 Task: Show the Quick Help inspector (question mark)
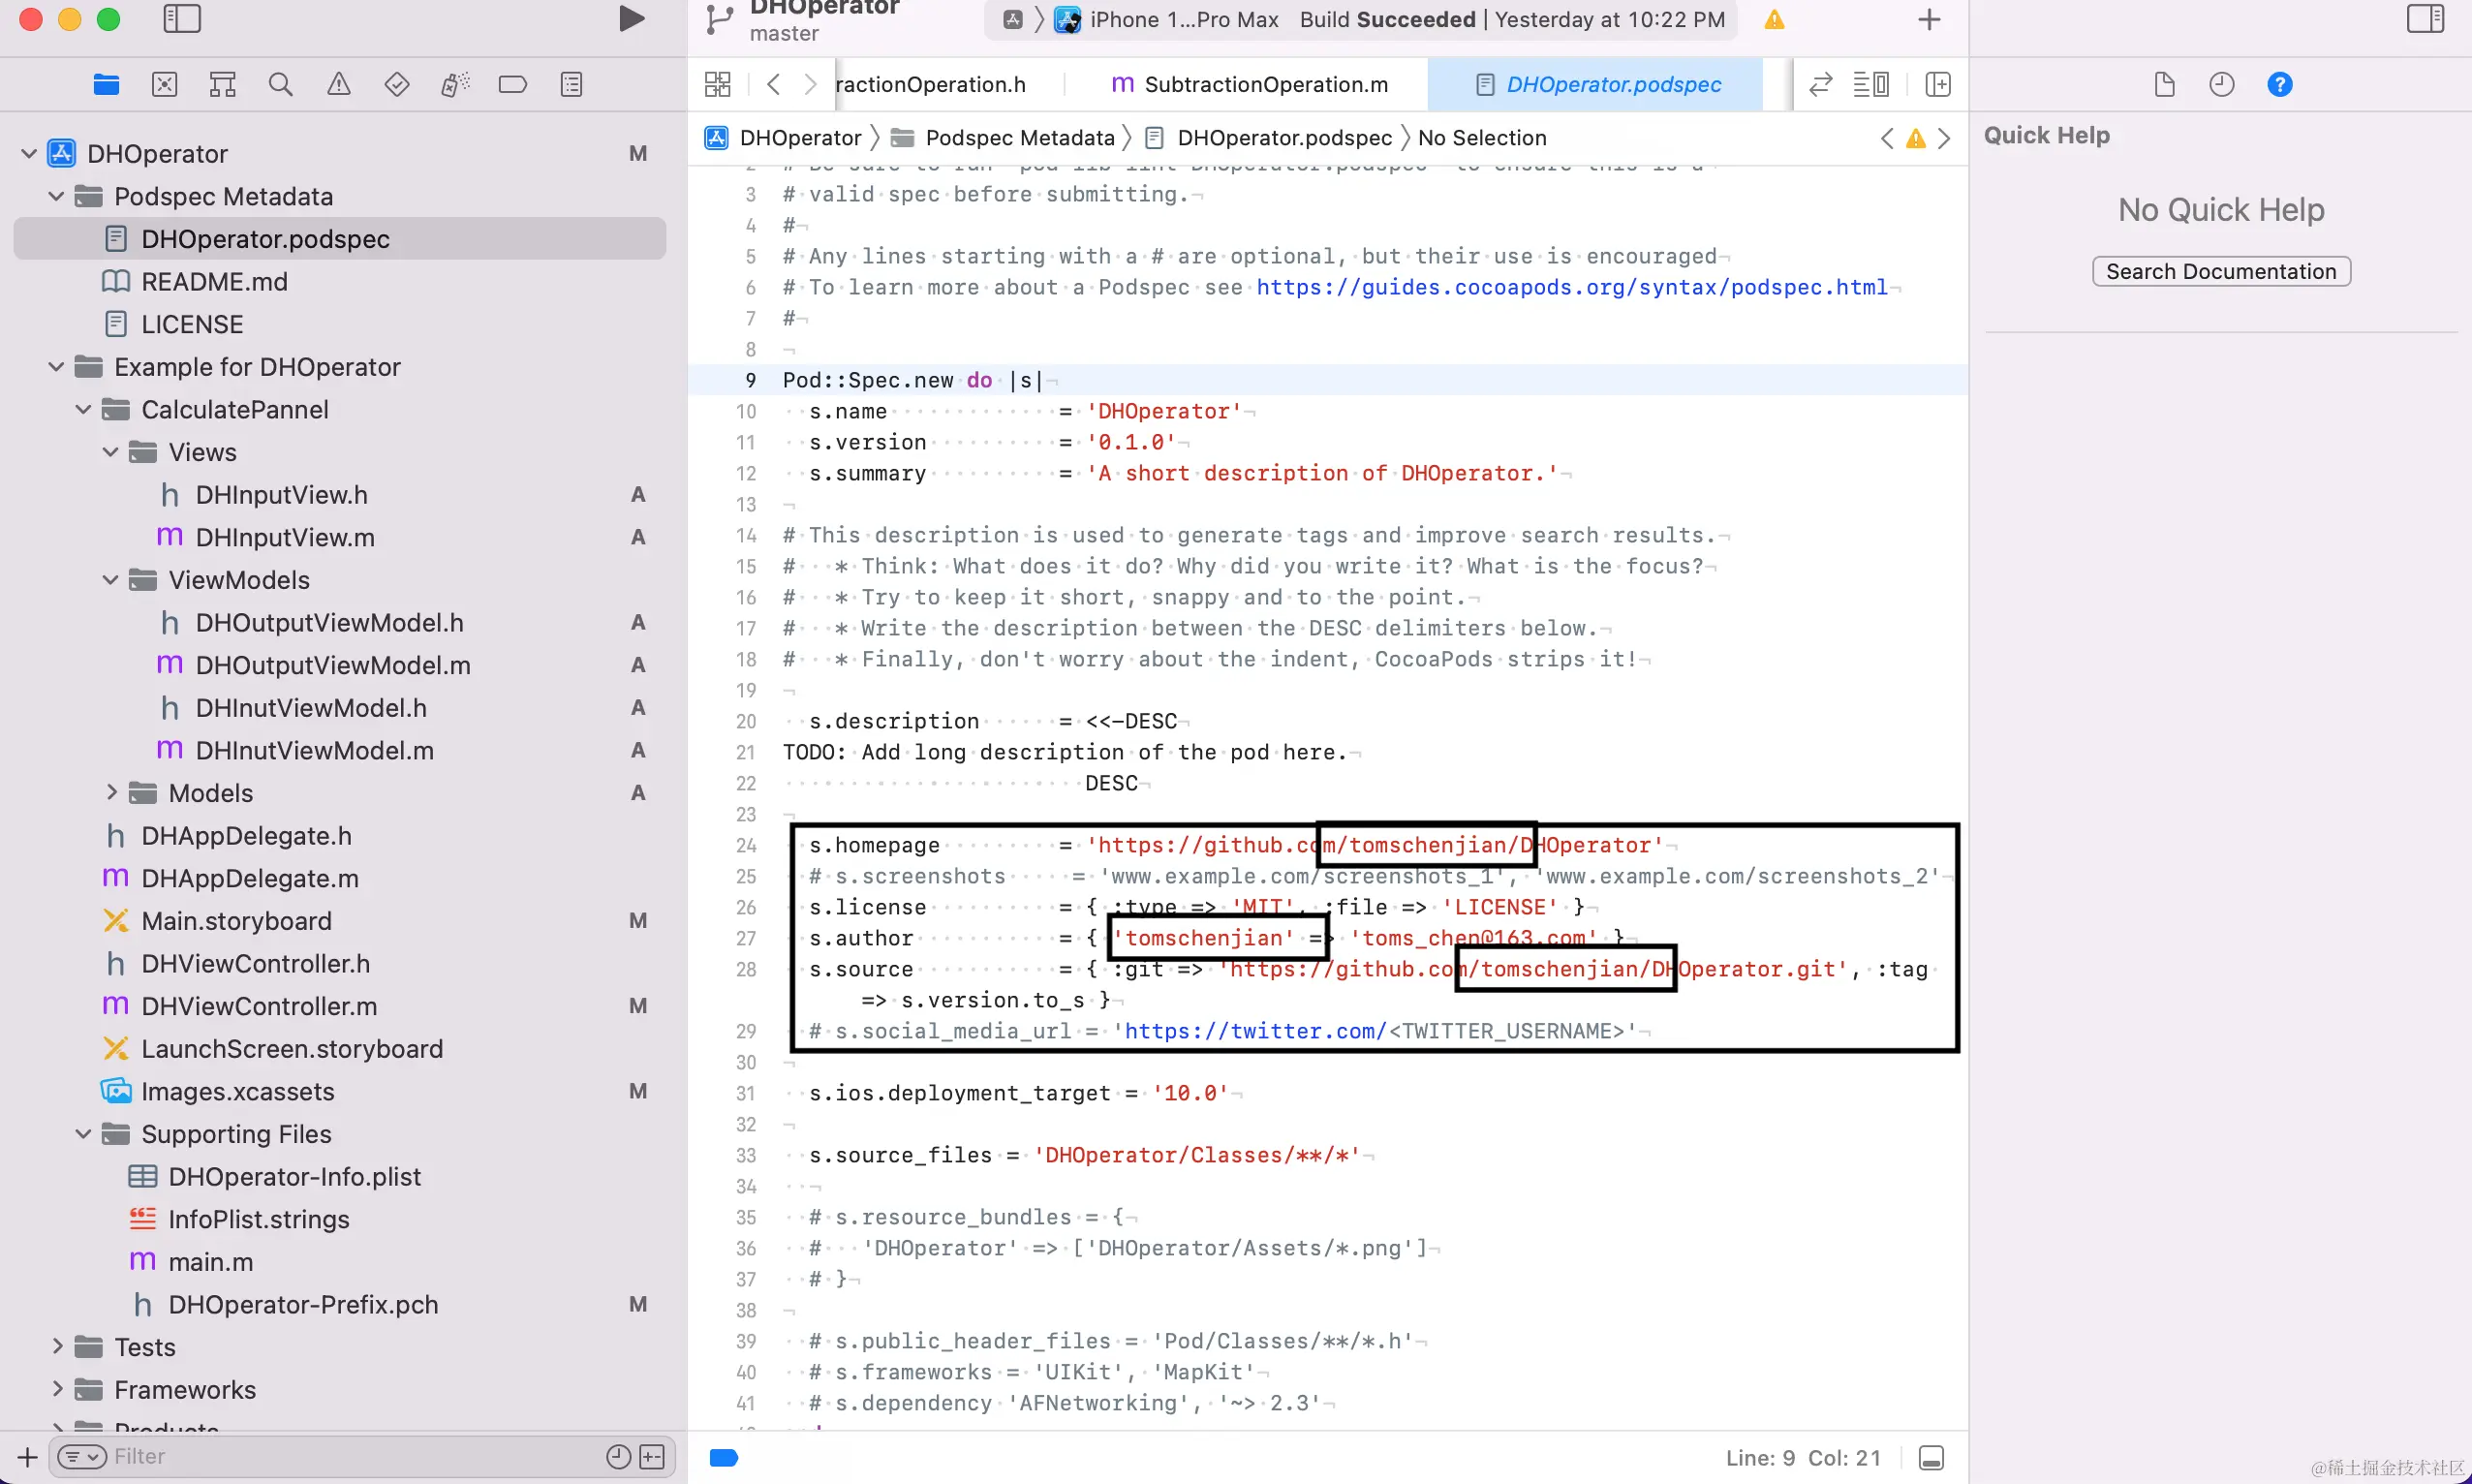tap(2279, 85)
